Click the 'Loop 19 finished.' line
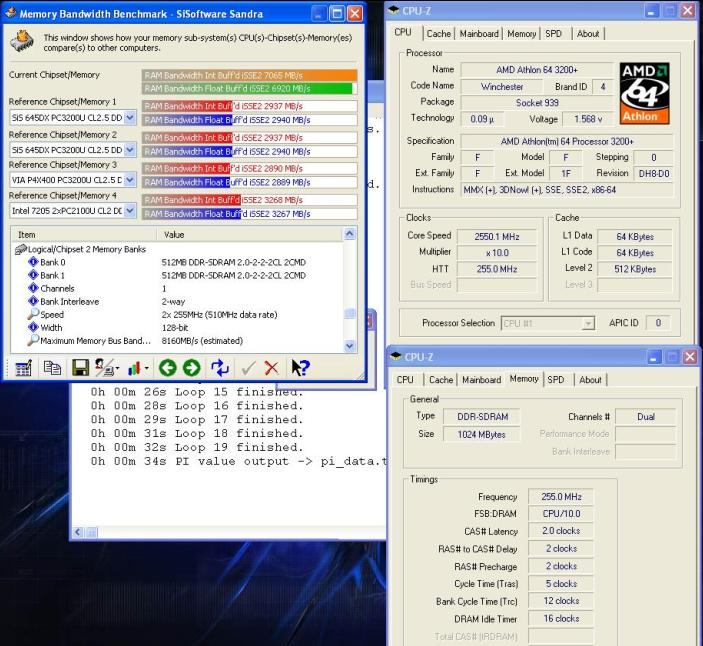This screenshot has height=646, width=703. (x=196, y=447)
